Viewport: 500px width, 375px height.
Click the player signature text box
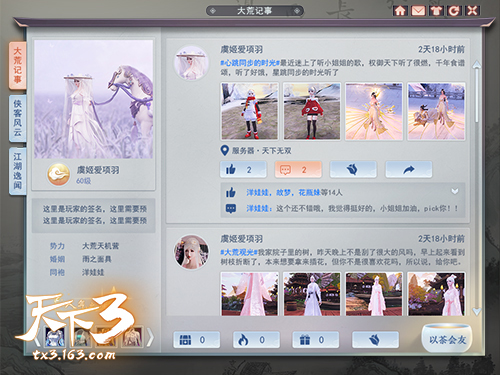coord(94,215)
